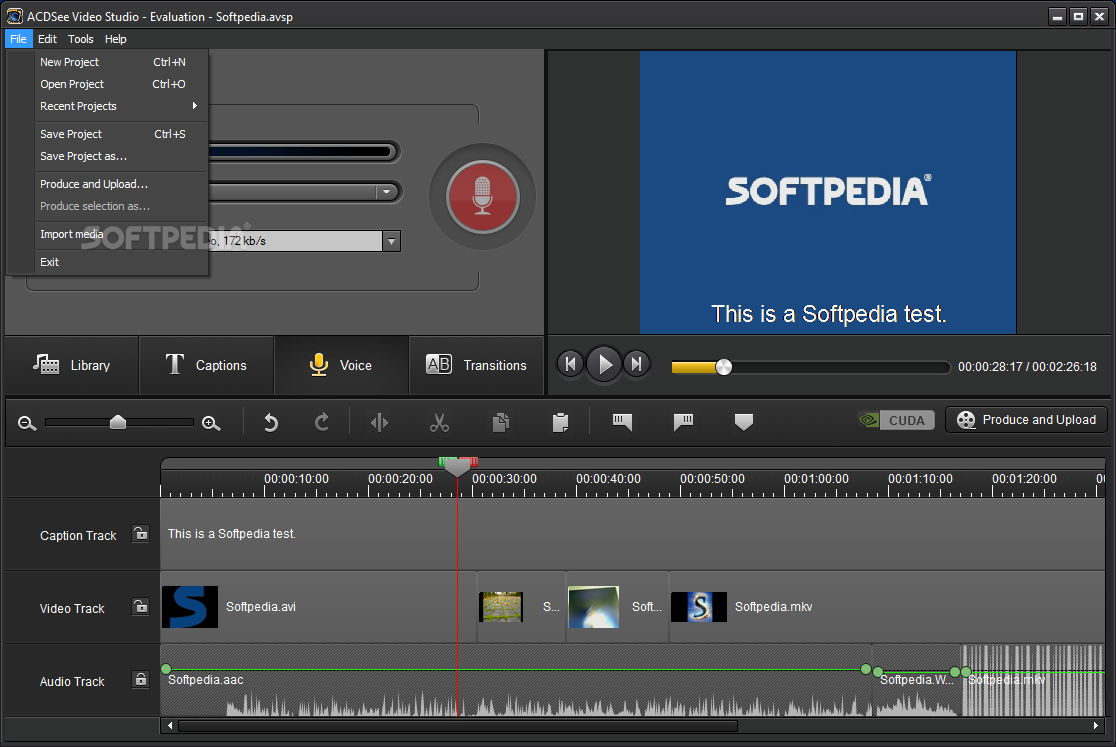This screenshot has height=747, width=1116.
Task: Open the File menu
Action: [x=19, y=39]
